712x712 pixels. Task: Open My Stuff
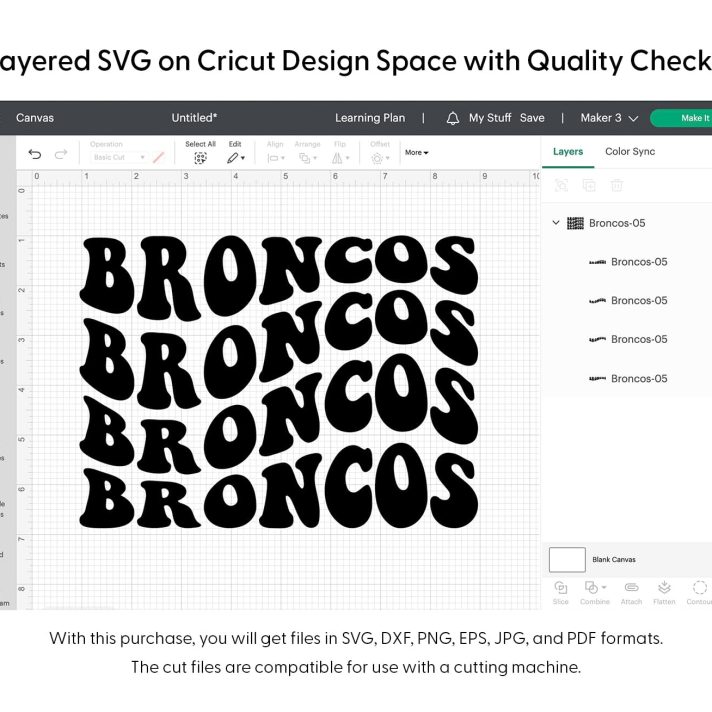[490, 118]
